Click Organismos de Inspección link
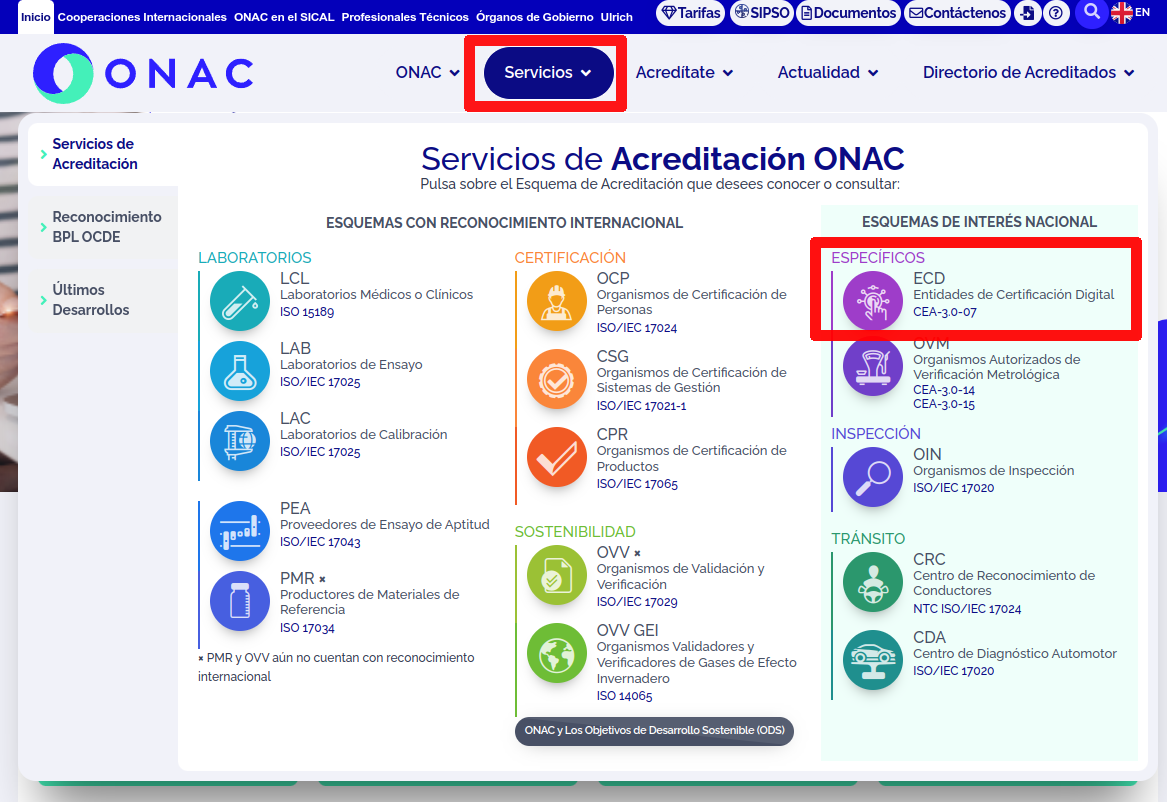Viewport: 1167px width, 802px height. click(x=994, y=471)
